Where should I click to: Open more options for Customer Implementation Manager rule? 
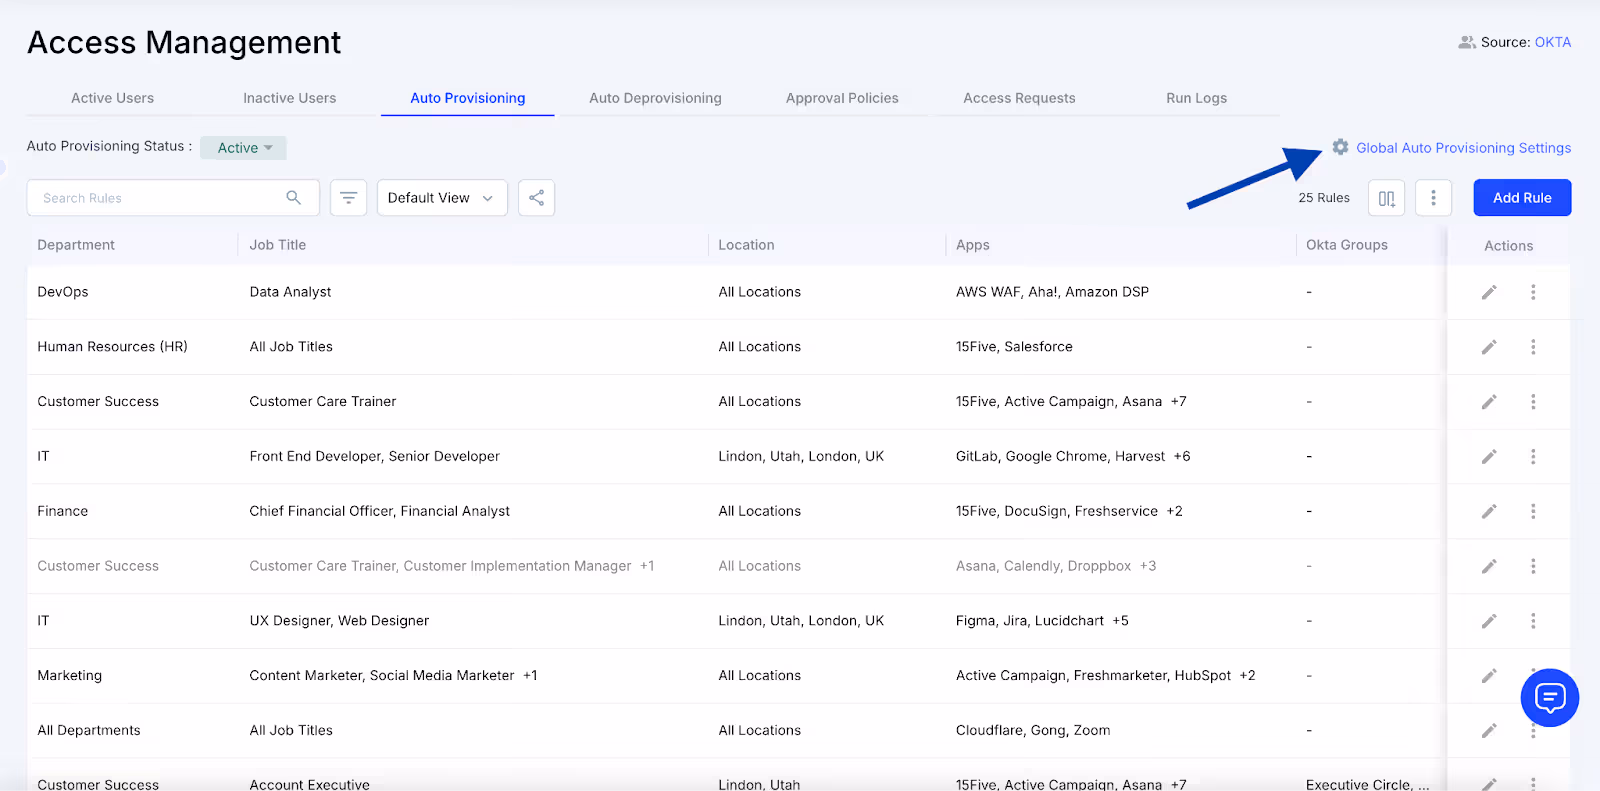(x=1532, y=566)
